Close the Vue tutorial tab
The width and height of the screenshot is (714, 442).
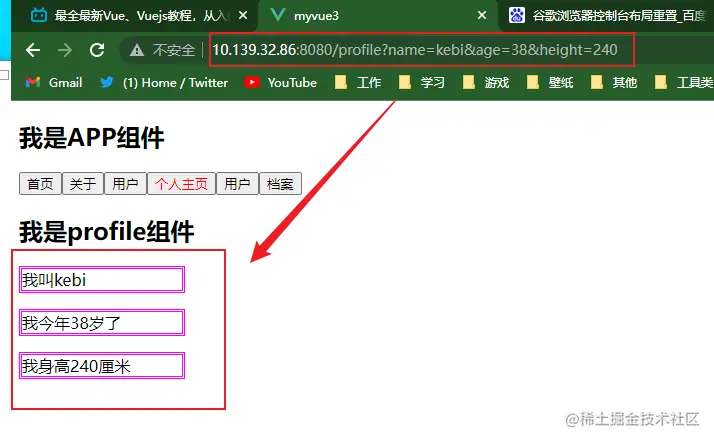tap(243, 15)
